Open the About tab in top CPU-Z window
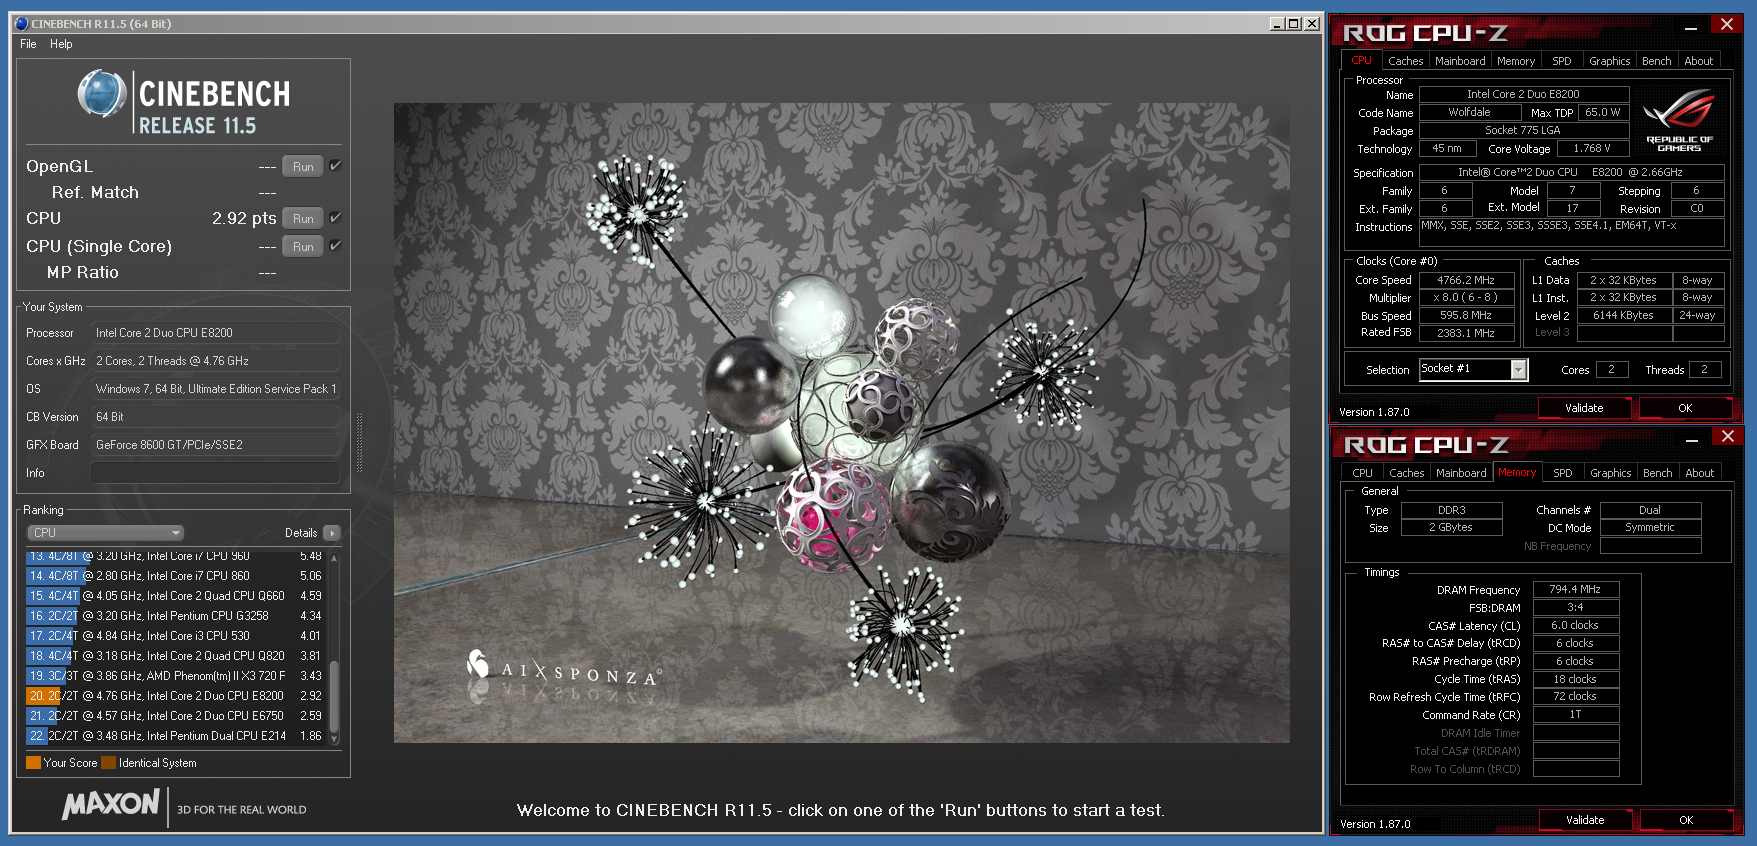The image size is (1757, 846). pos(1698,61)
